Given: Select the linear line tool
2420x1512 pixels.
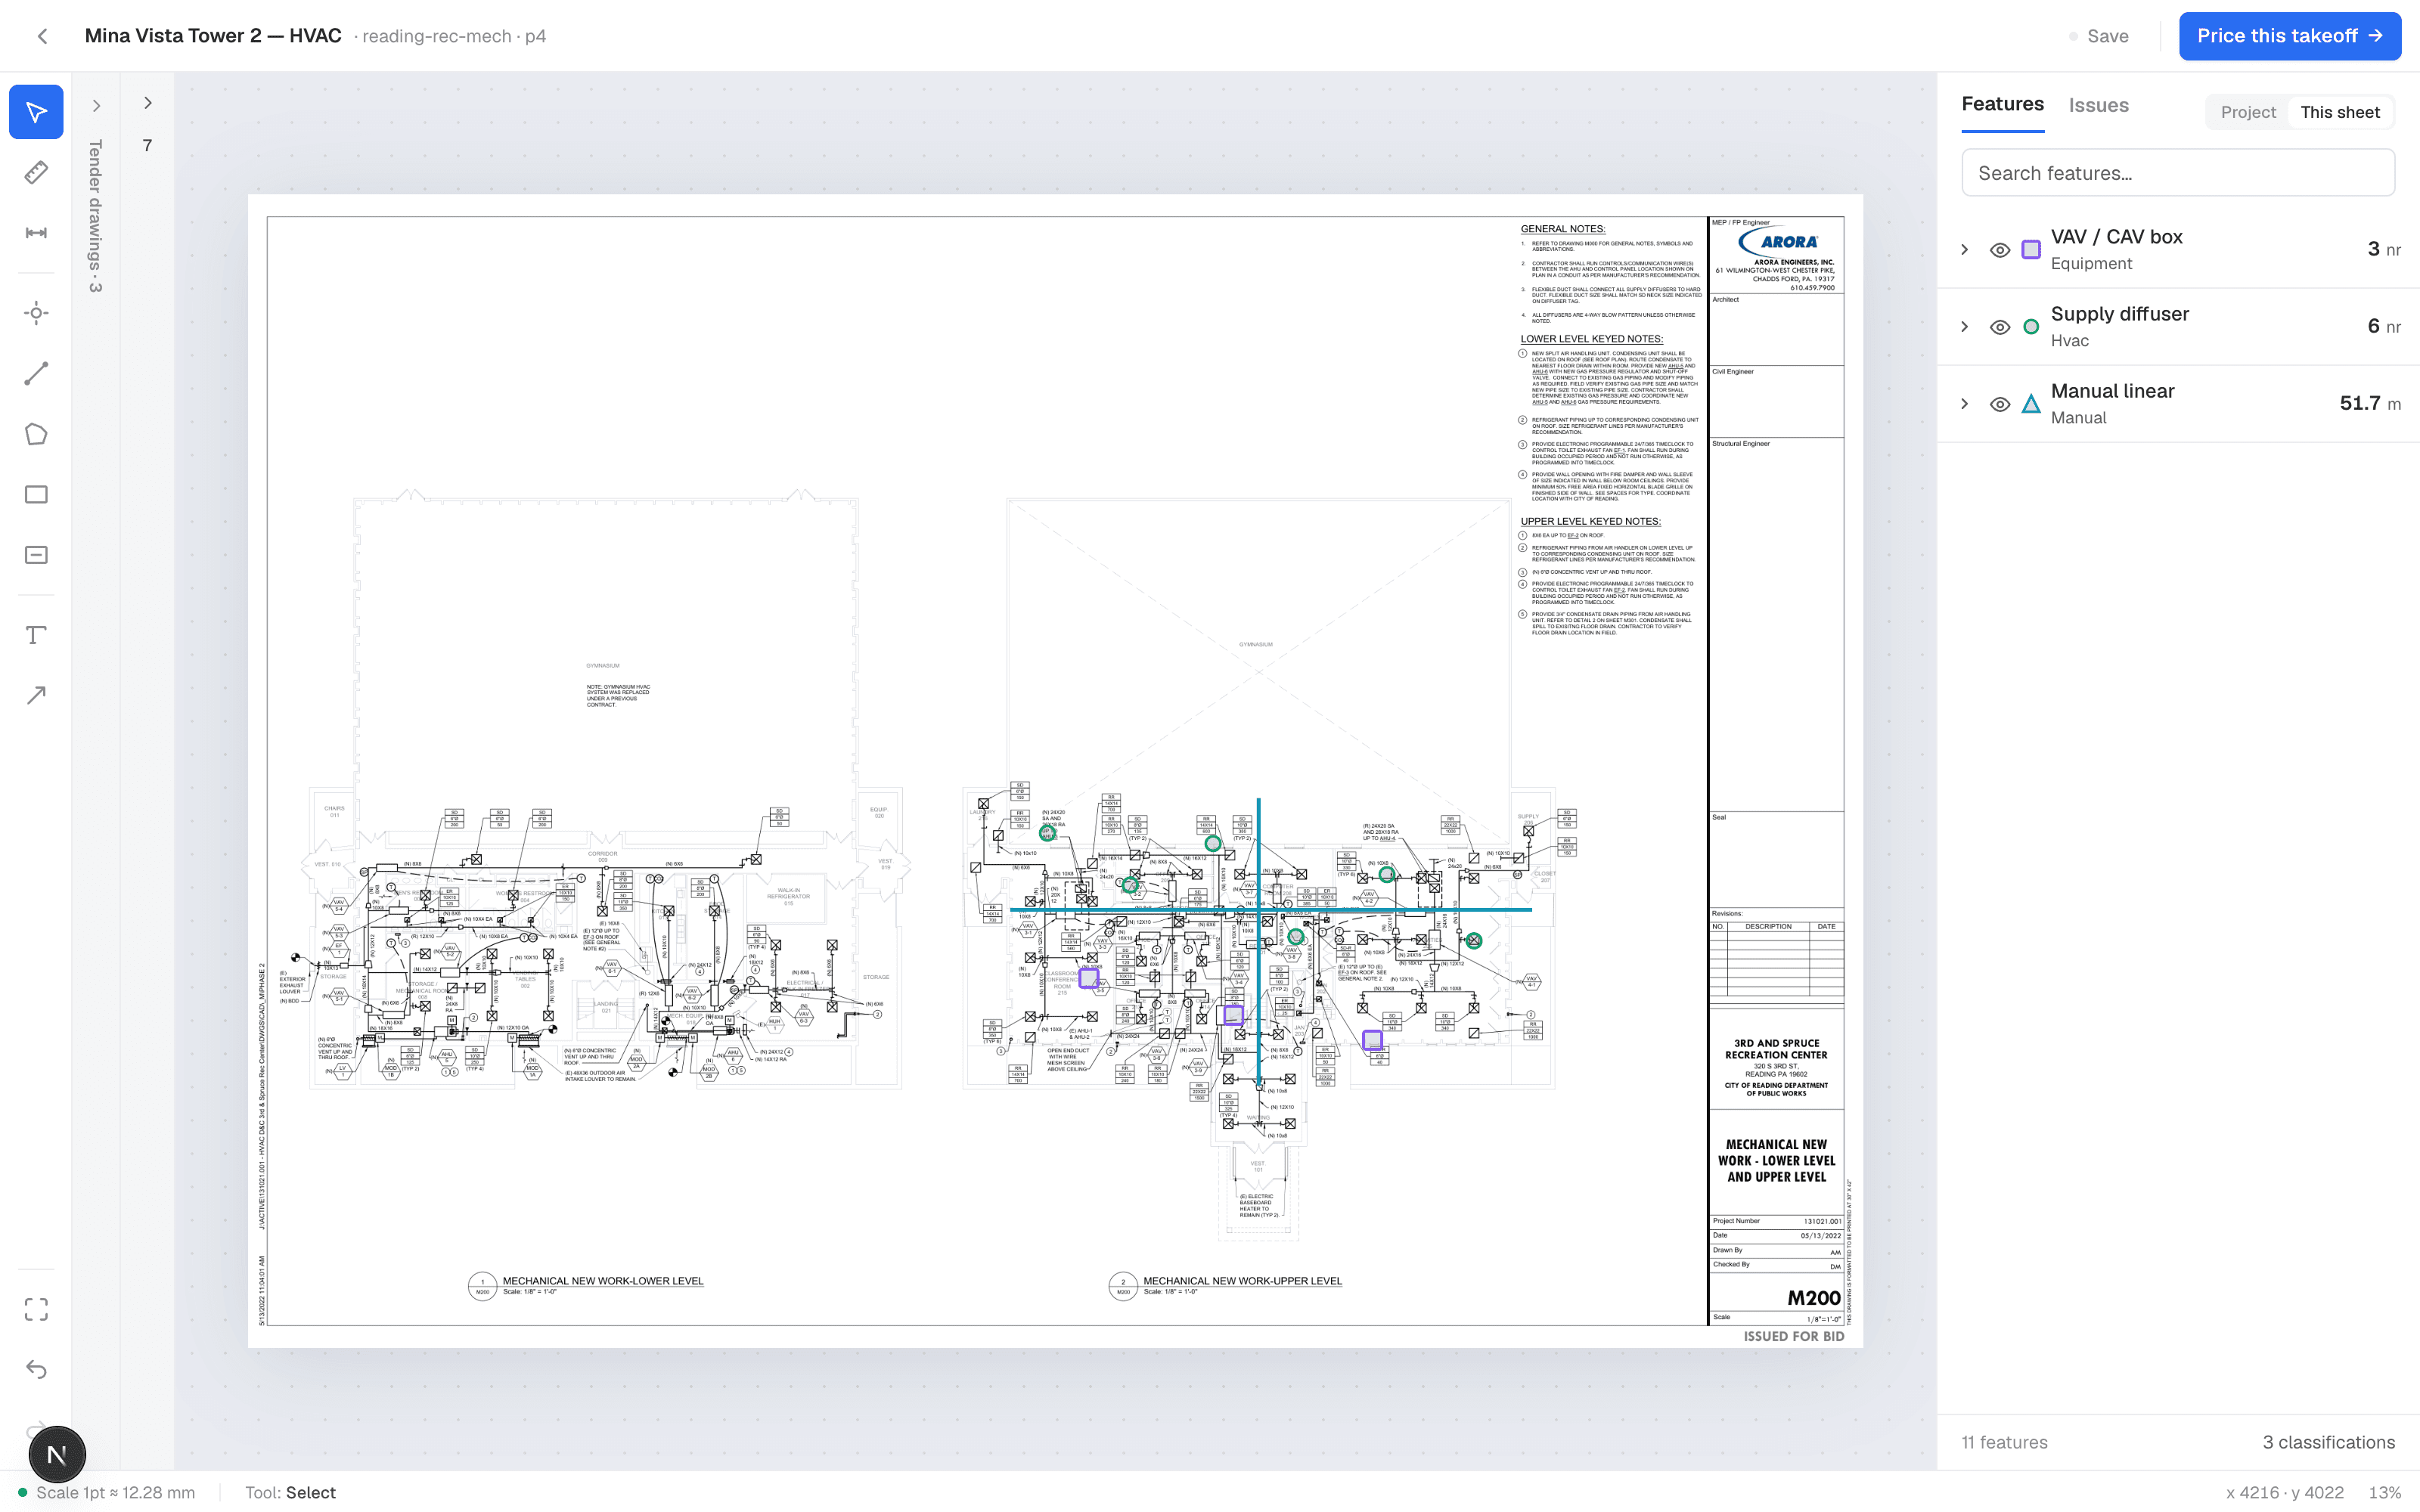Looking at the screenshot, I should point(36,374).
